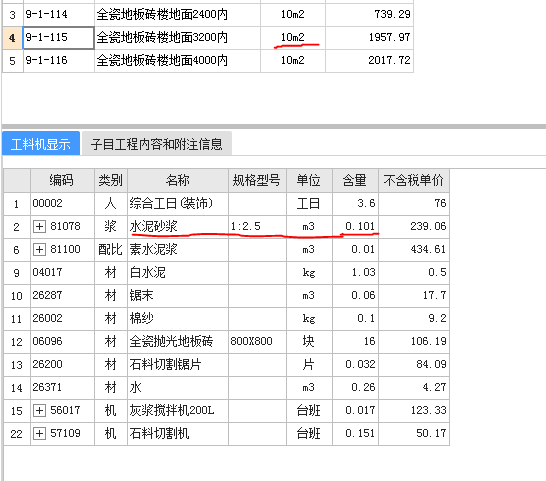Screen dimensions: 546x481
Task: Click the 编码 column header
Action: tap(62, 180)
